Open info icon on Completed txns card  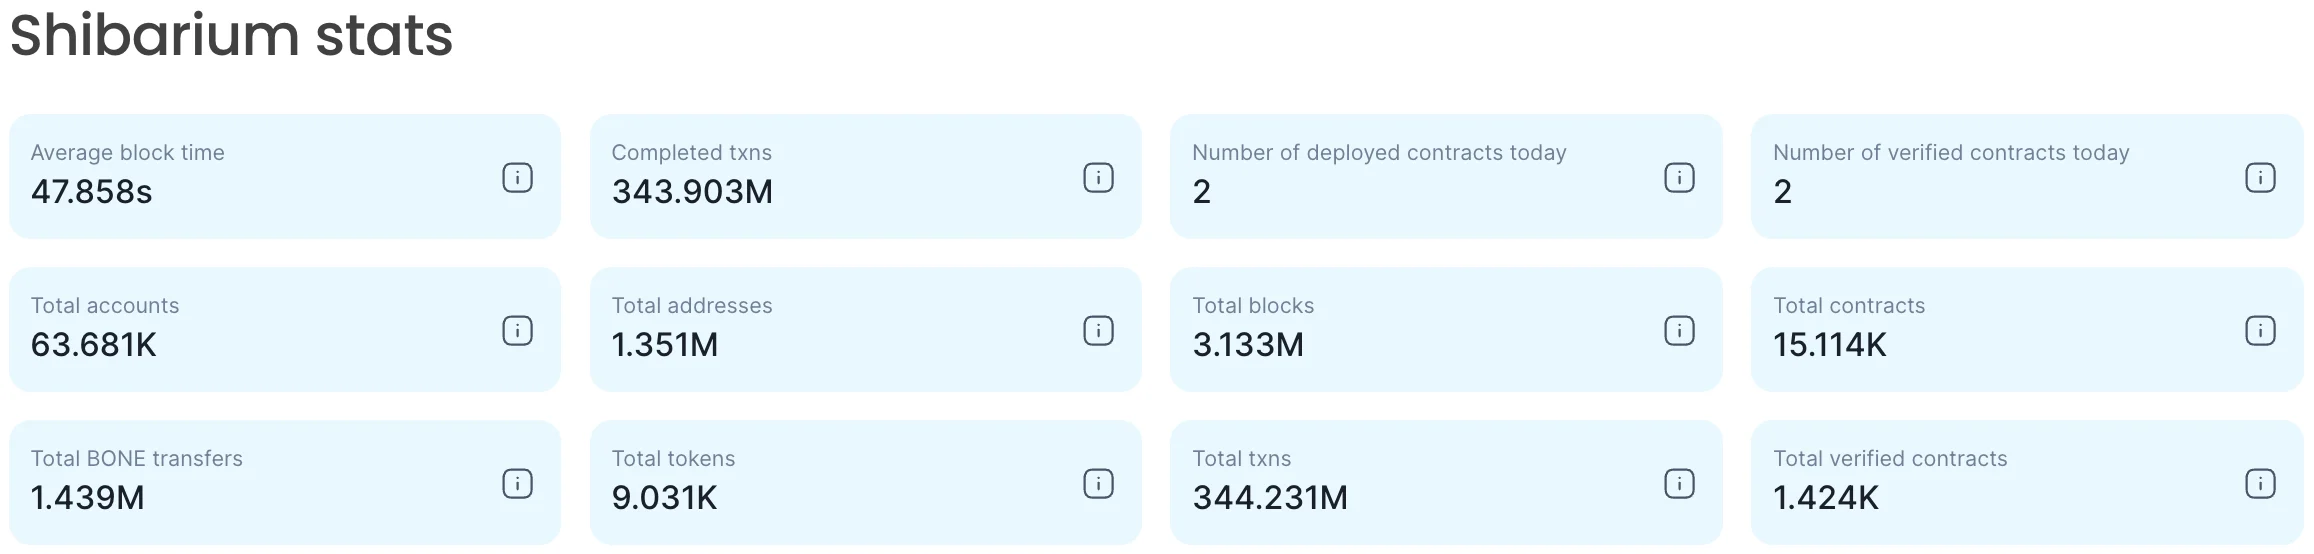point(1098,178)
